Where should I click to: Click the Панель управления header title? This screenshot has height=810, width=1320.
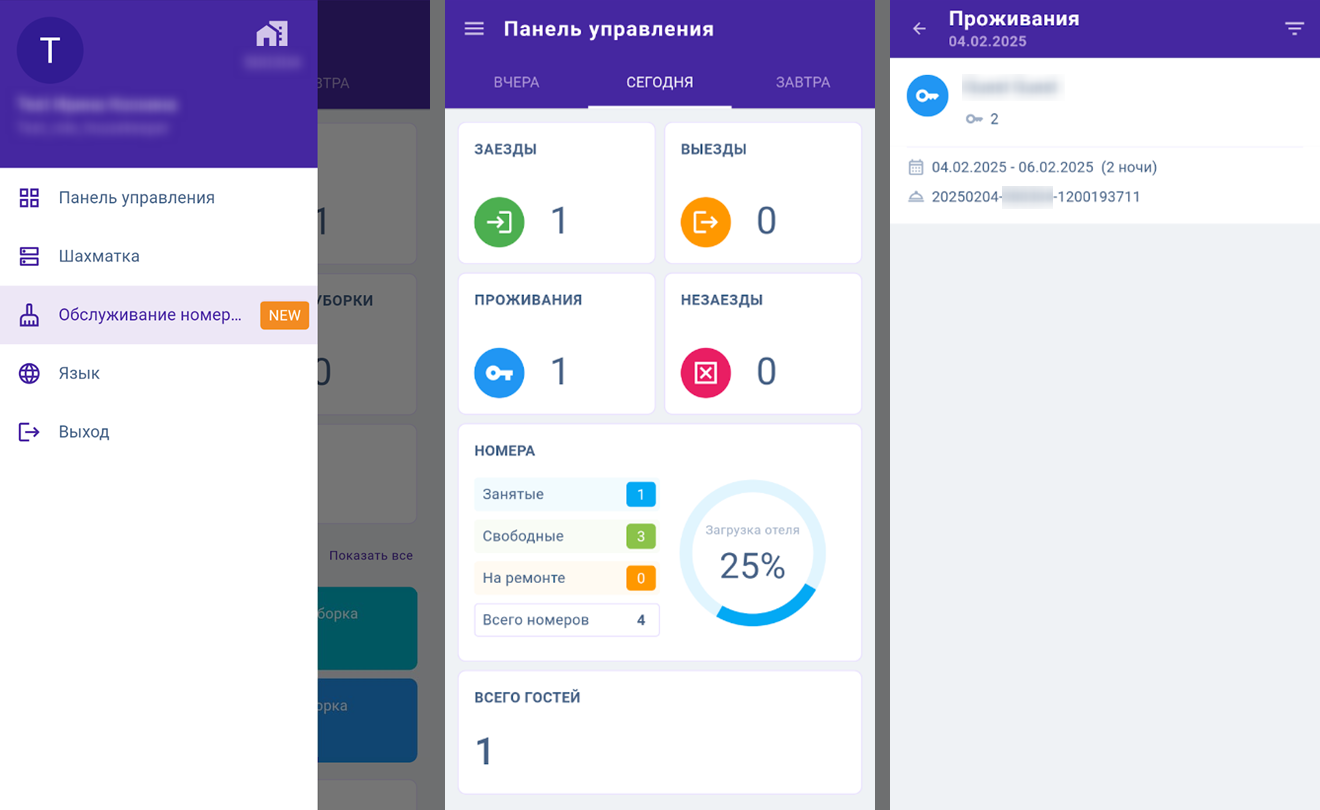[609, 29]
